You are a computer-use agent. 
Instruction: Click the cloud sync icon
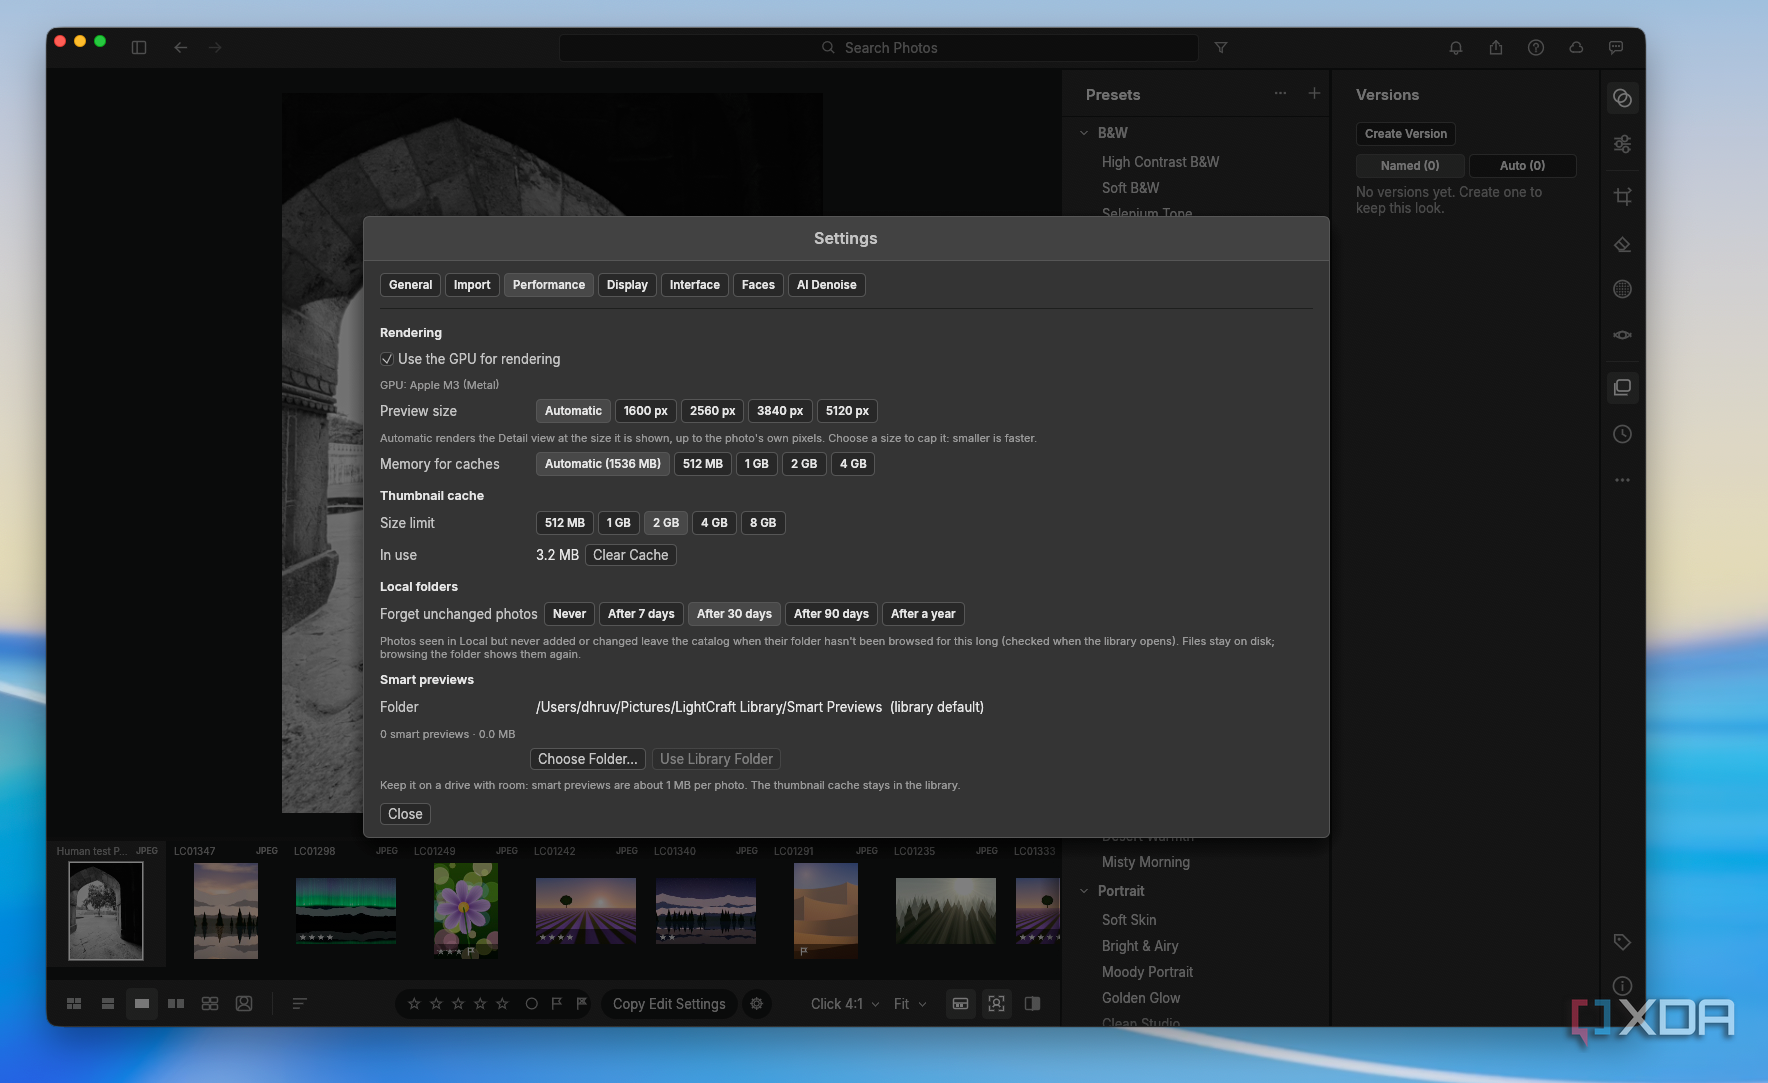click(1576, 48)
